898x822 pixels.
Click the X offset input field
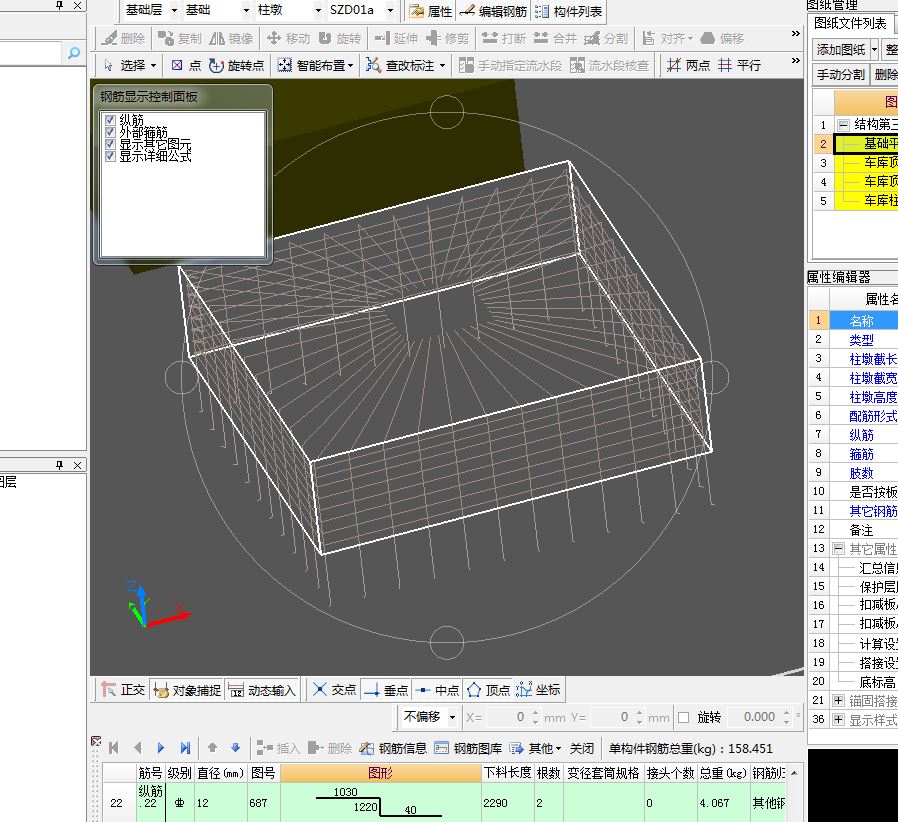(506, 717)
